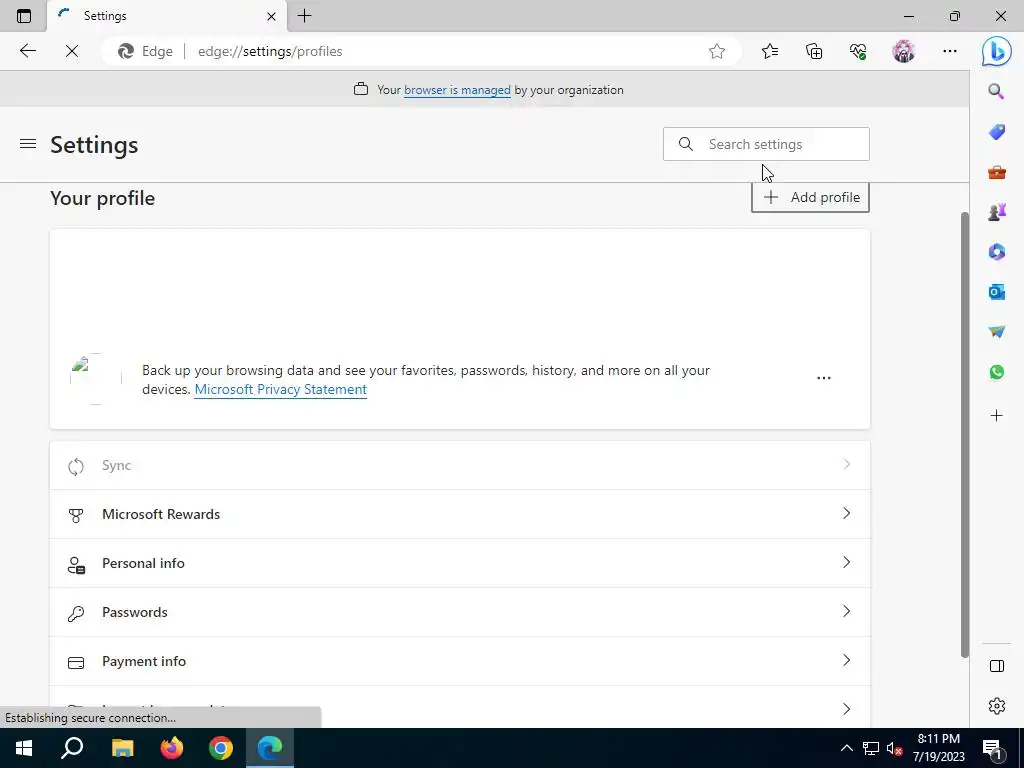Click Microsoft Edge taskbar icon

(x=270, y=748)
